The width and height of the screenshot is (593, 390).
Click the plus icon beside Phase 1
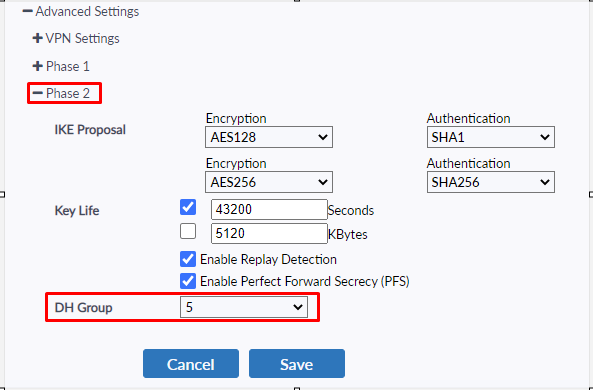[x=37, y=67]
